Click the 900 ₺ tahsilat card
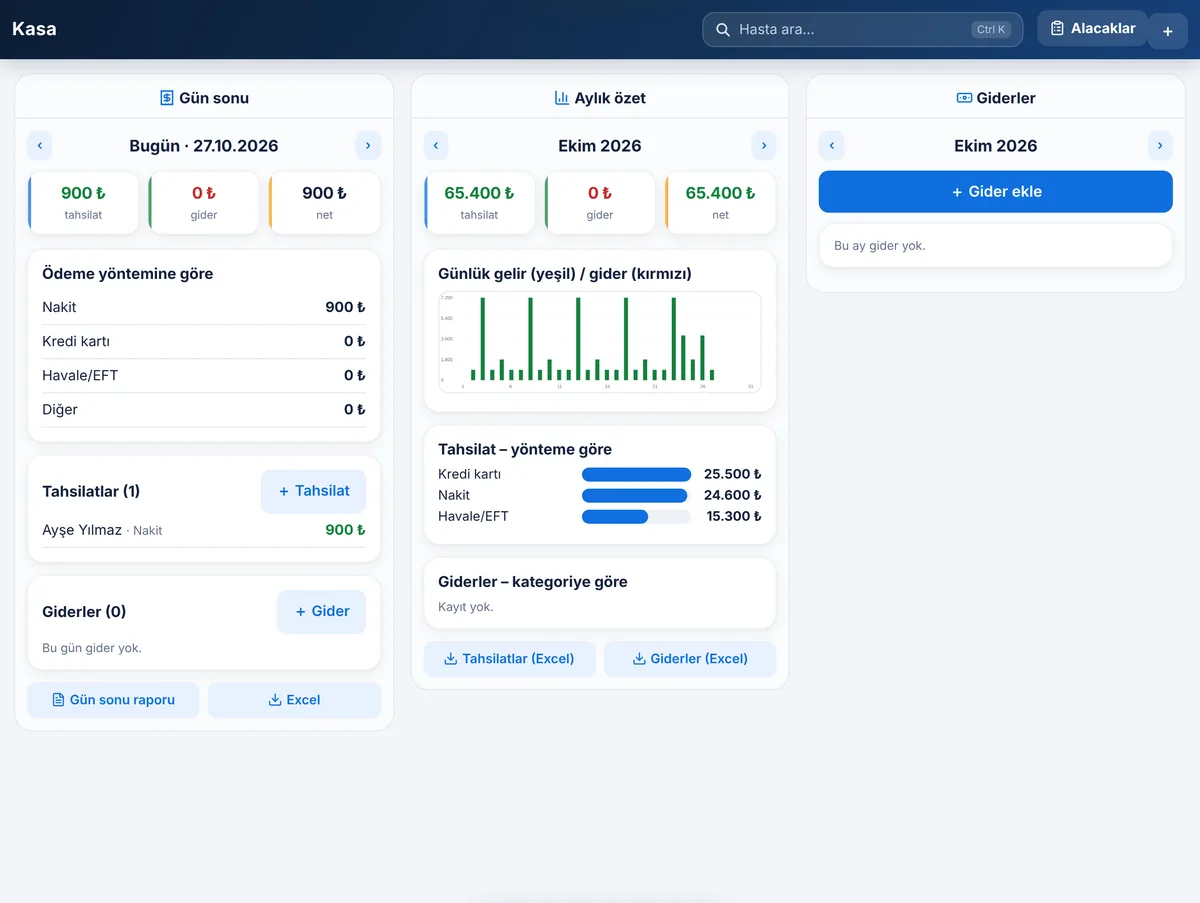The image size is (1200, 903). [x=83, y=203]
